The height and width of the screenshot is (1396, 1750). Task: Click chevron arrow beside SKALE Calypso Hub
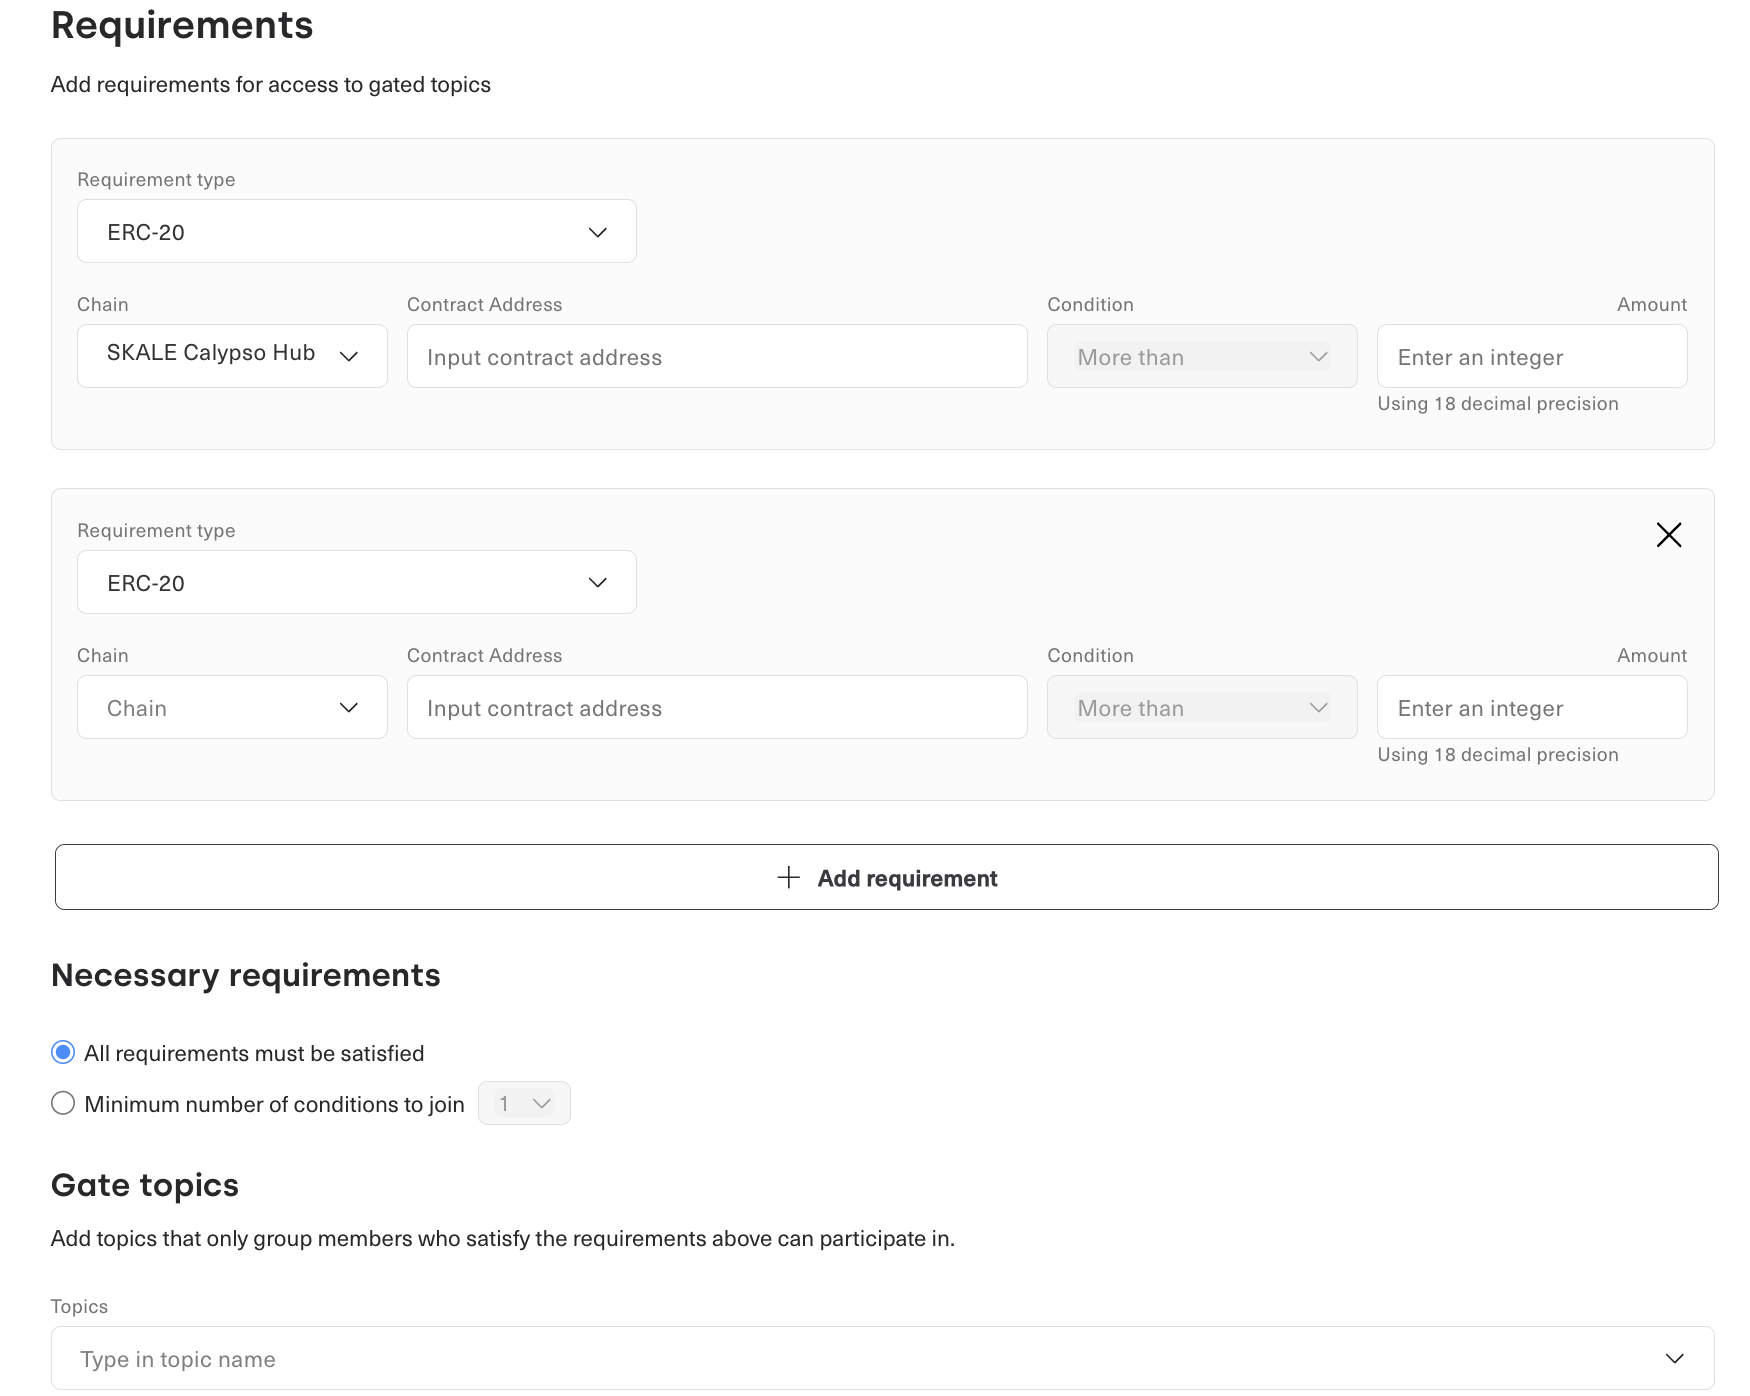click(349, 357)
